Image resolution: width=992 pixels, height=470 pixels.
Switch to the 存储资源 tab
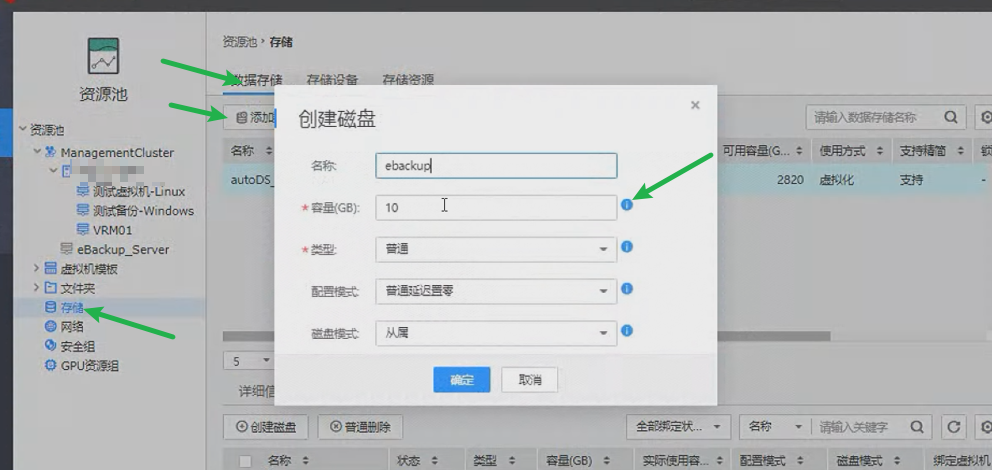407,79
